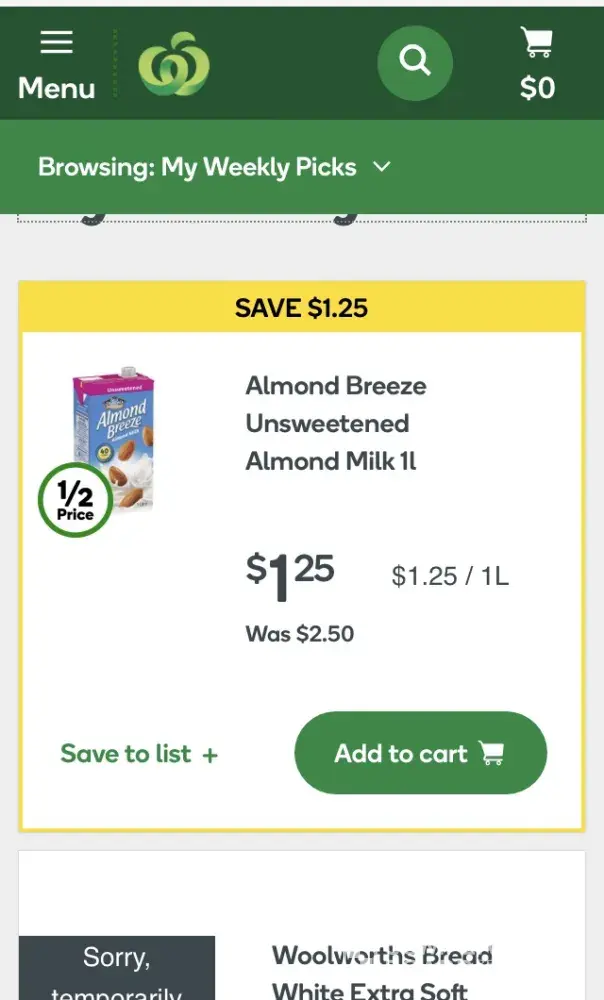Click the trolley icon inside Add to cart

pos(491,753)
